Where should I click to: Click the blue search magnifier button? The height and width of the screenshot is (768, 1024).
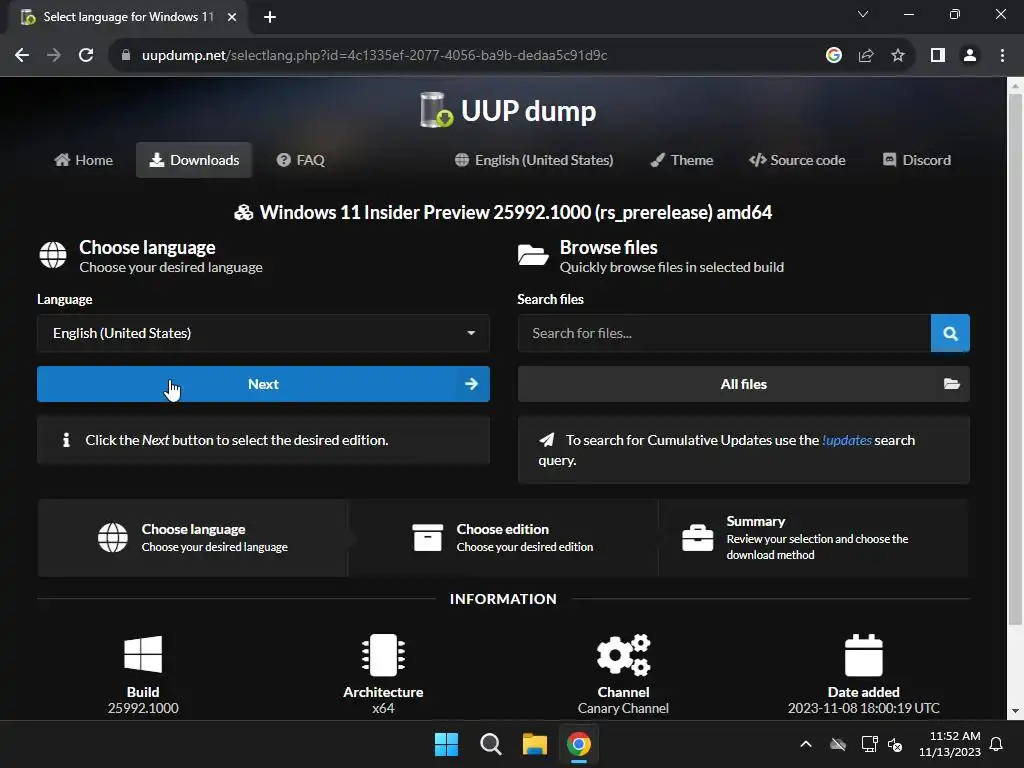950,333
